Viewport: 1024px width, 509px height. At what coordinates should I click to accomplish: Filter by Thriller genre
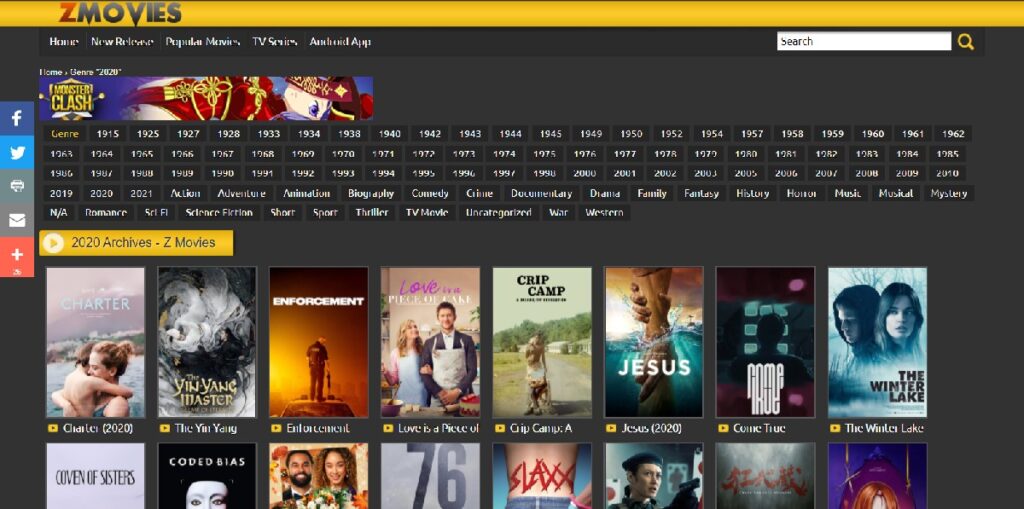[x=372, y=213]
